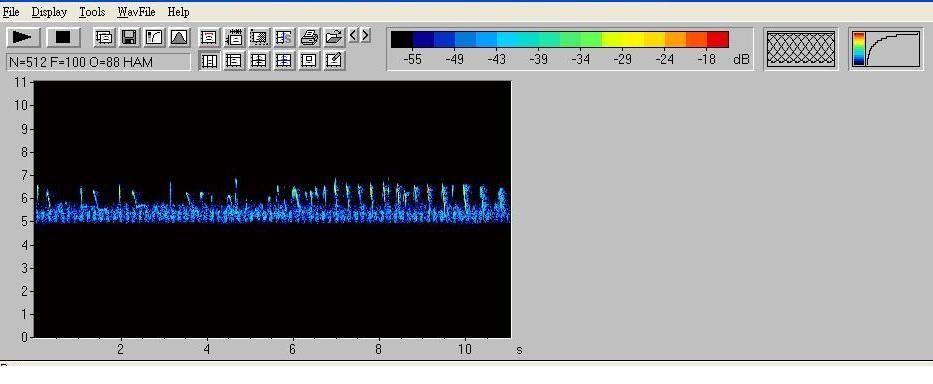933x384 pixels.
Task: Click the printer icon
Action: (309, 38)
